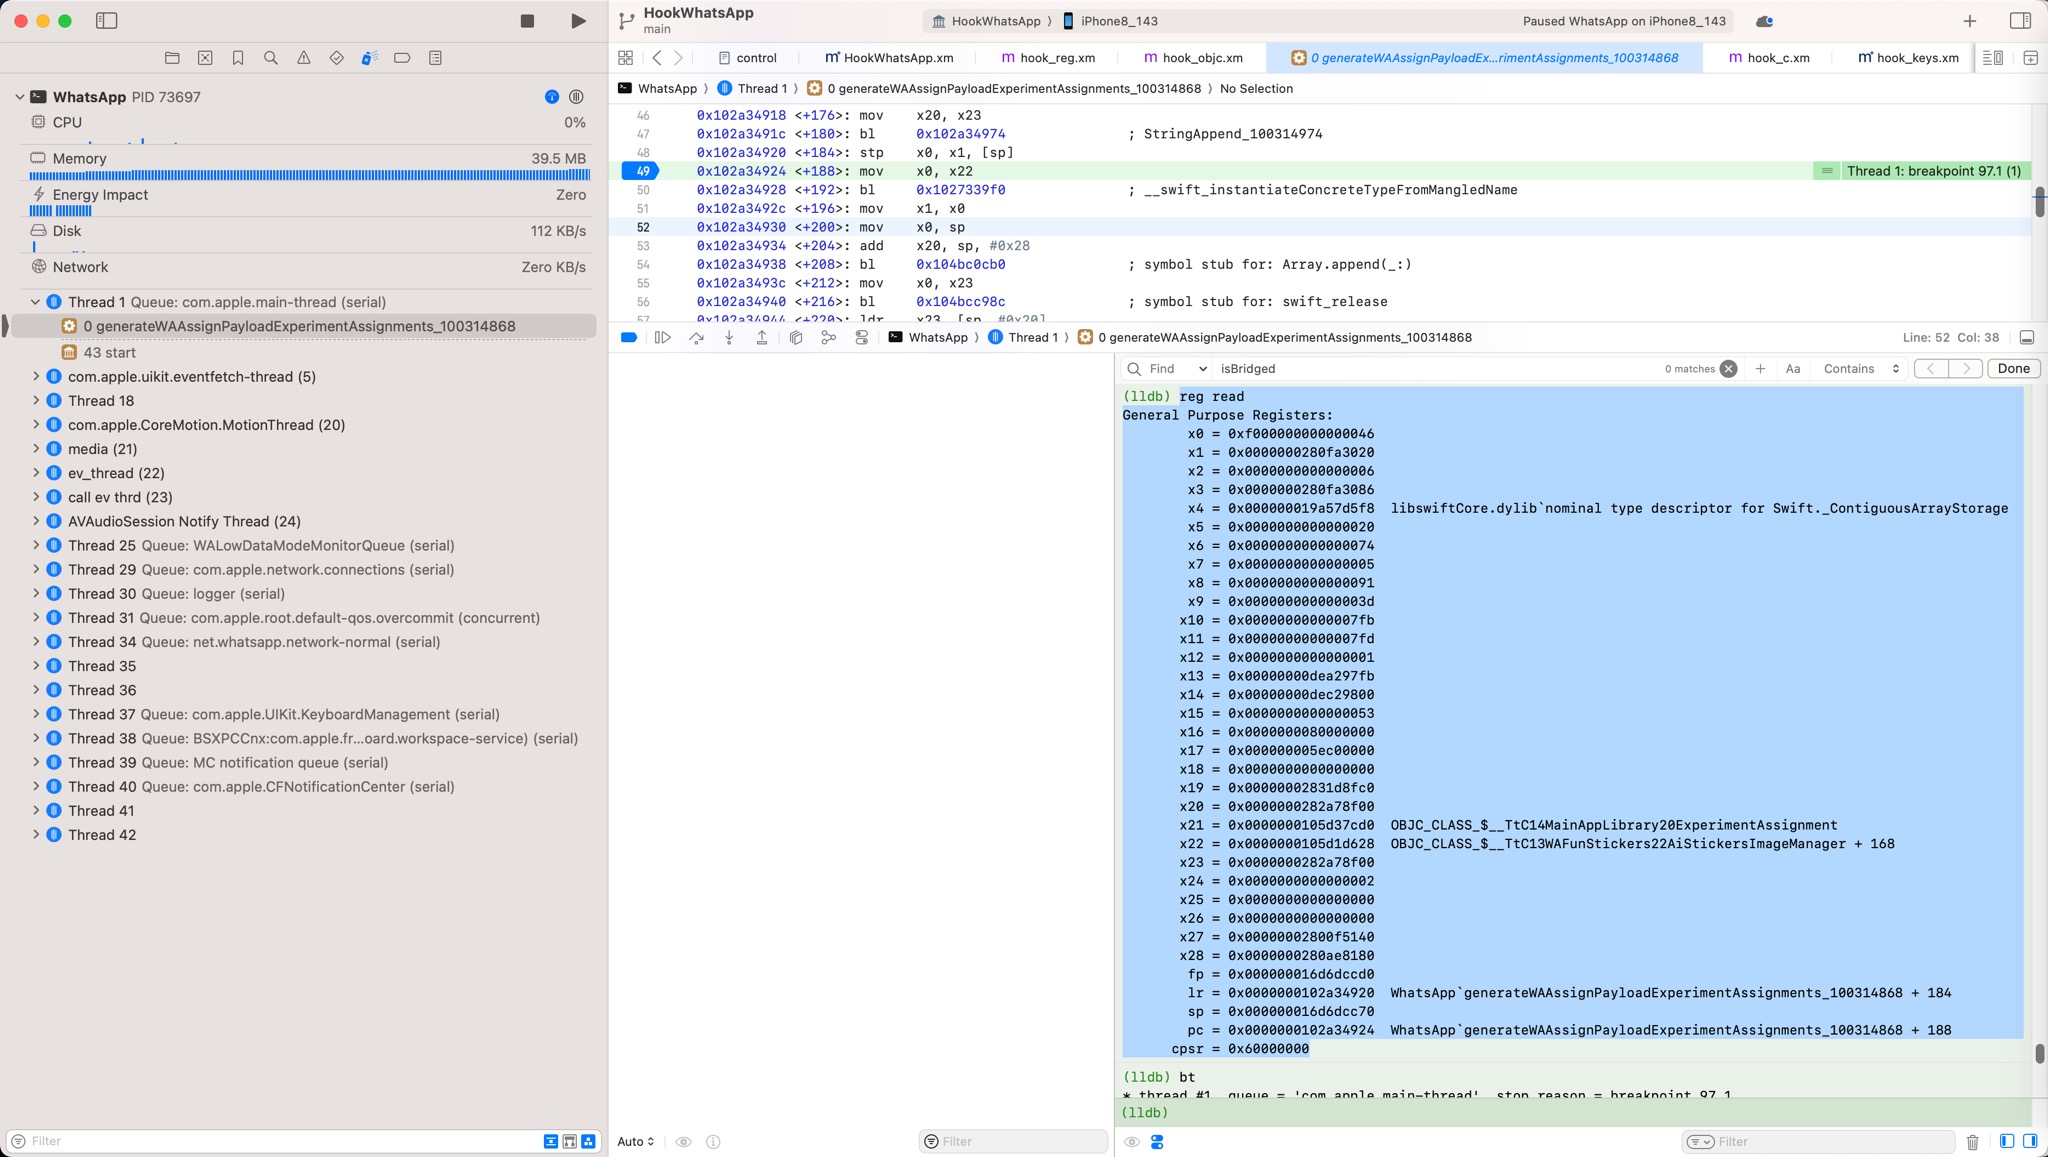Click the Run play button in toolbar
Screen dimensions: 2048x1157
tap(578, 21)
